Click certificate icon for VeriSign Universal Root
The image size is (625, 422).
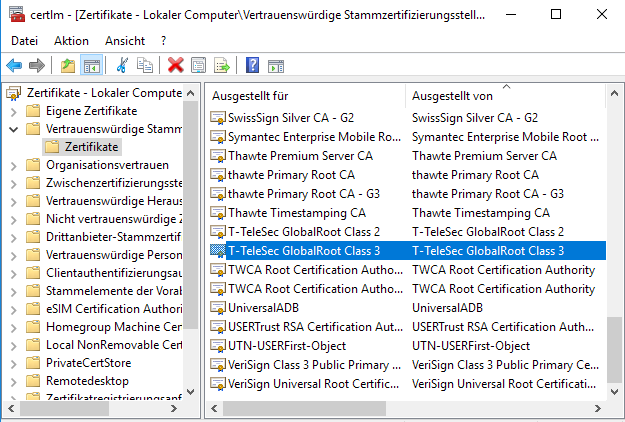tap(218, 384)
